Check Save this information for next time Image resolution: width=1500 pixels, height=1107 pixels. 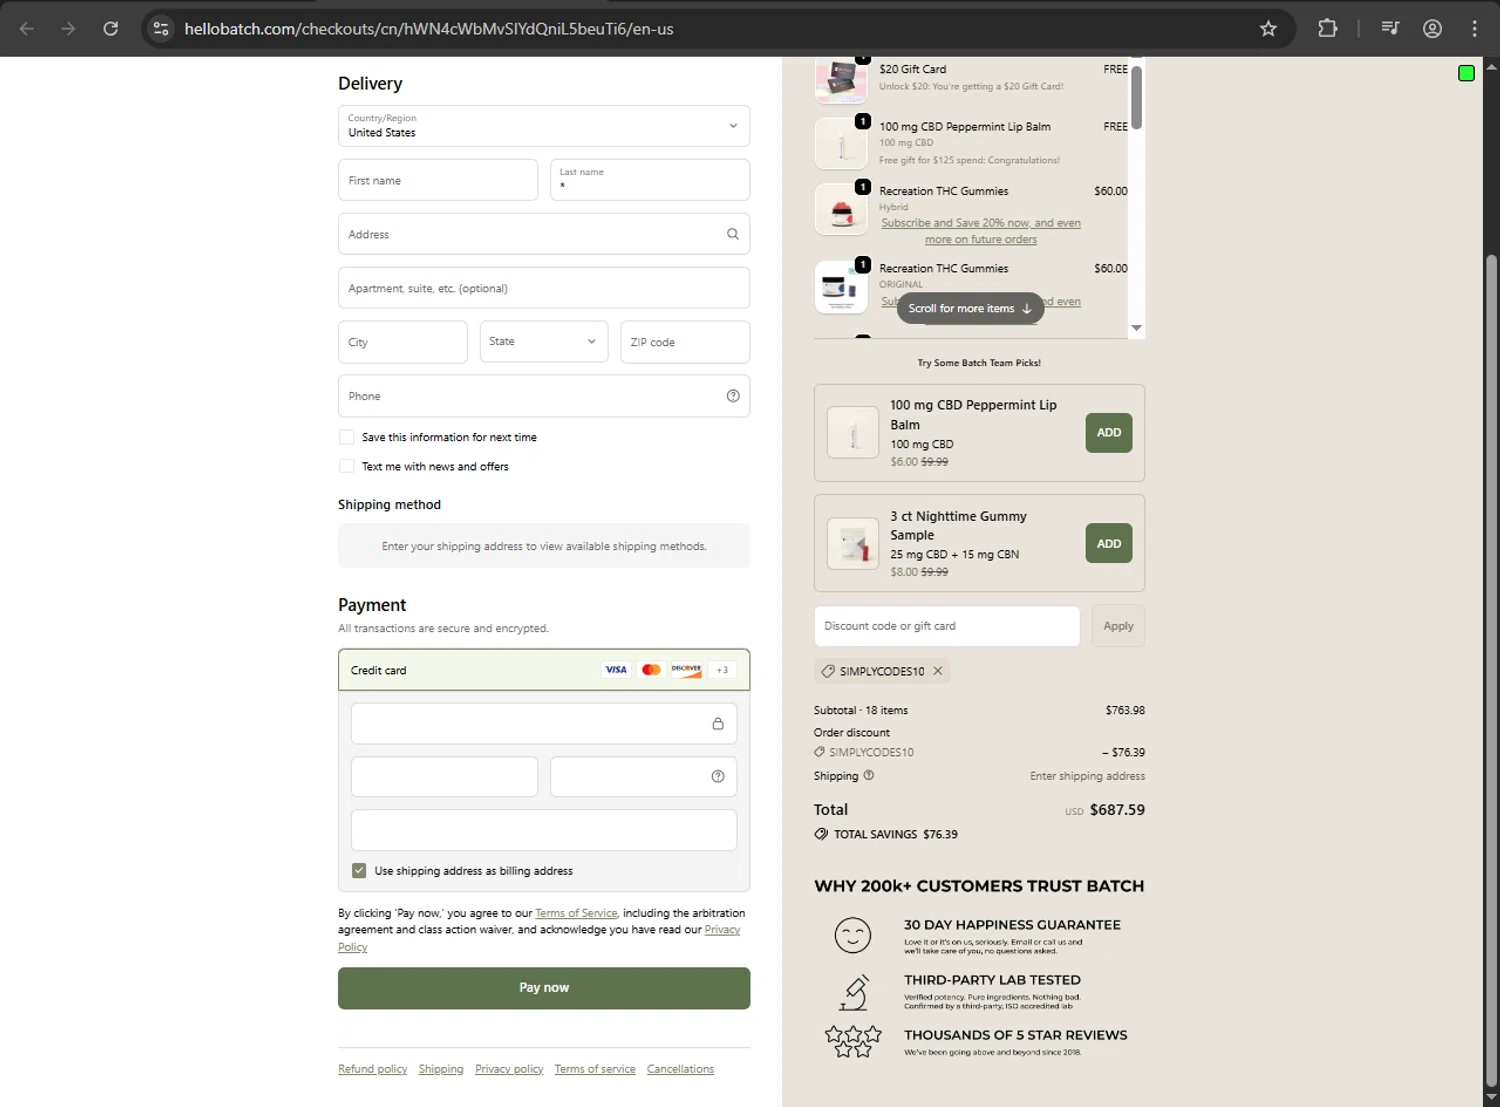(347, 437)
